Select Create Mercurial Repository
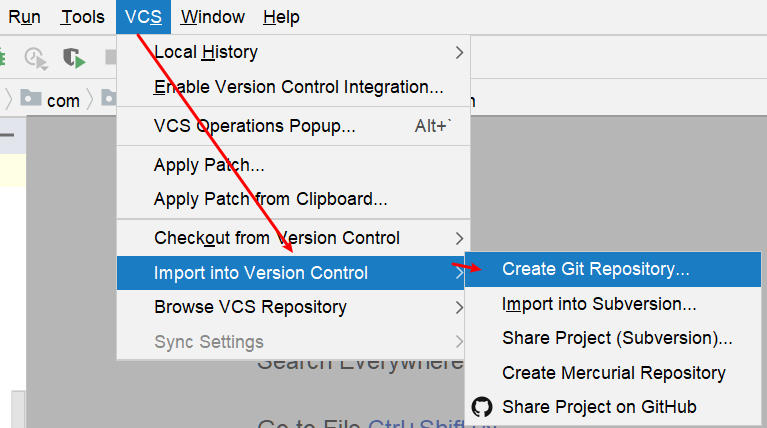This screenshot has height=428, width=767. coord(613,373)
